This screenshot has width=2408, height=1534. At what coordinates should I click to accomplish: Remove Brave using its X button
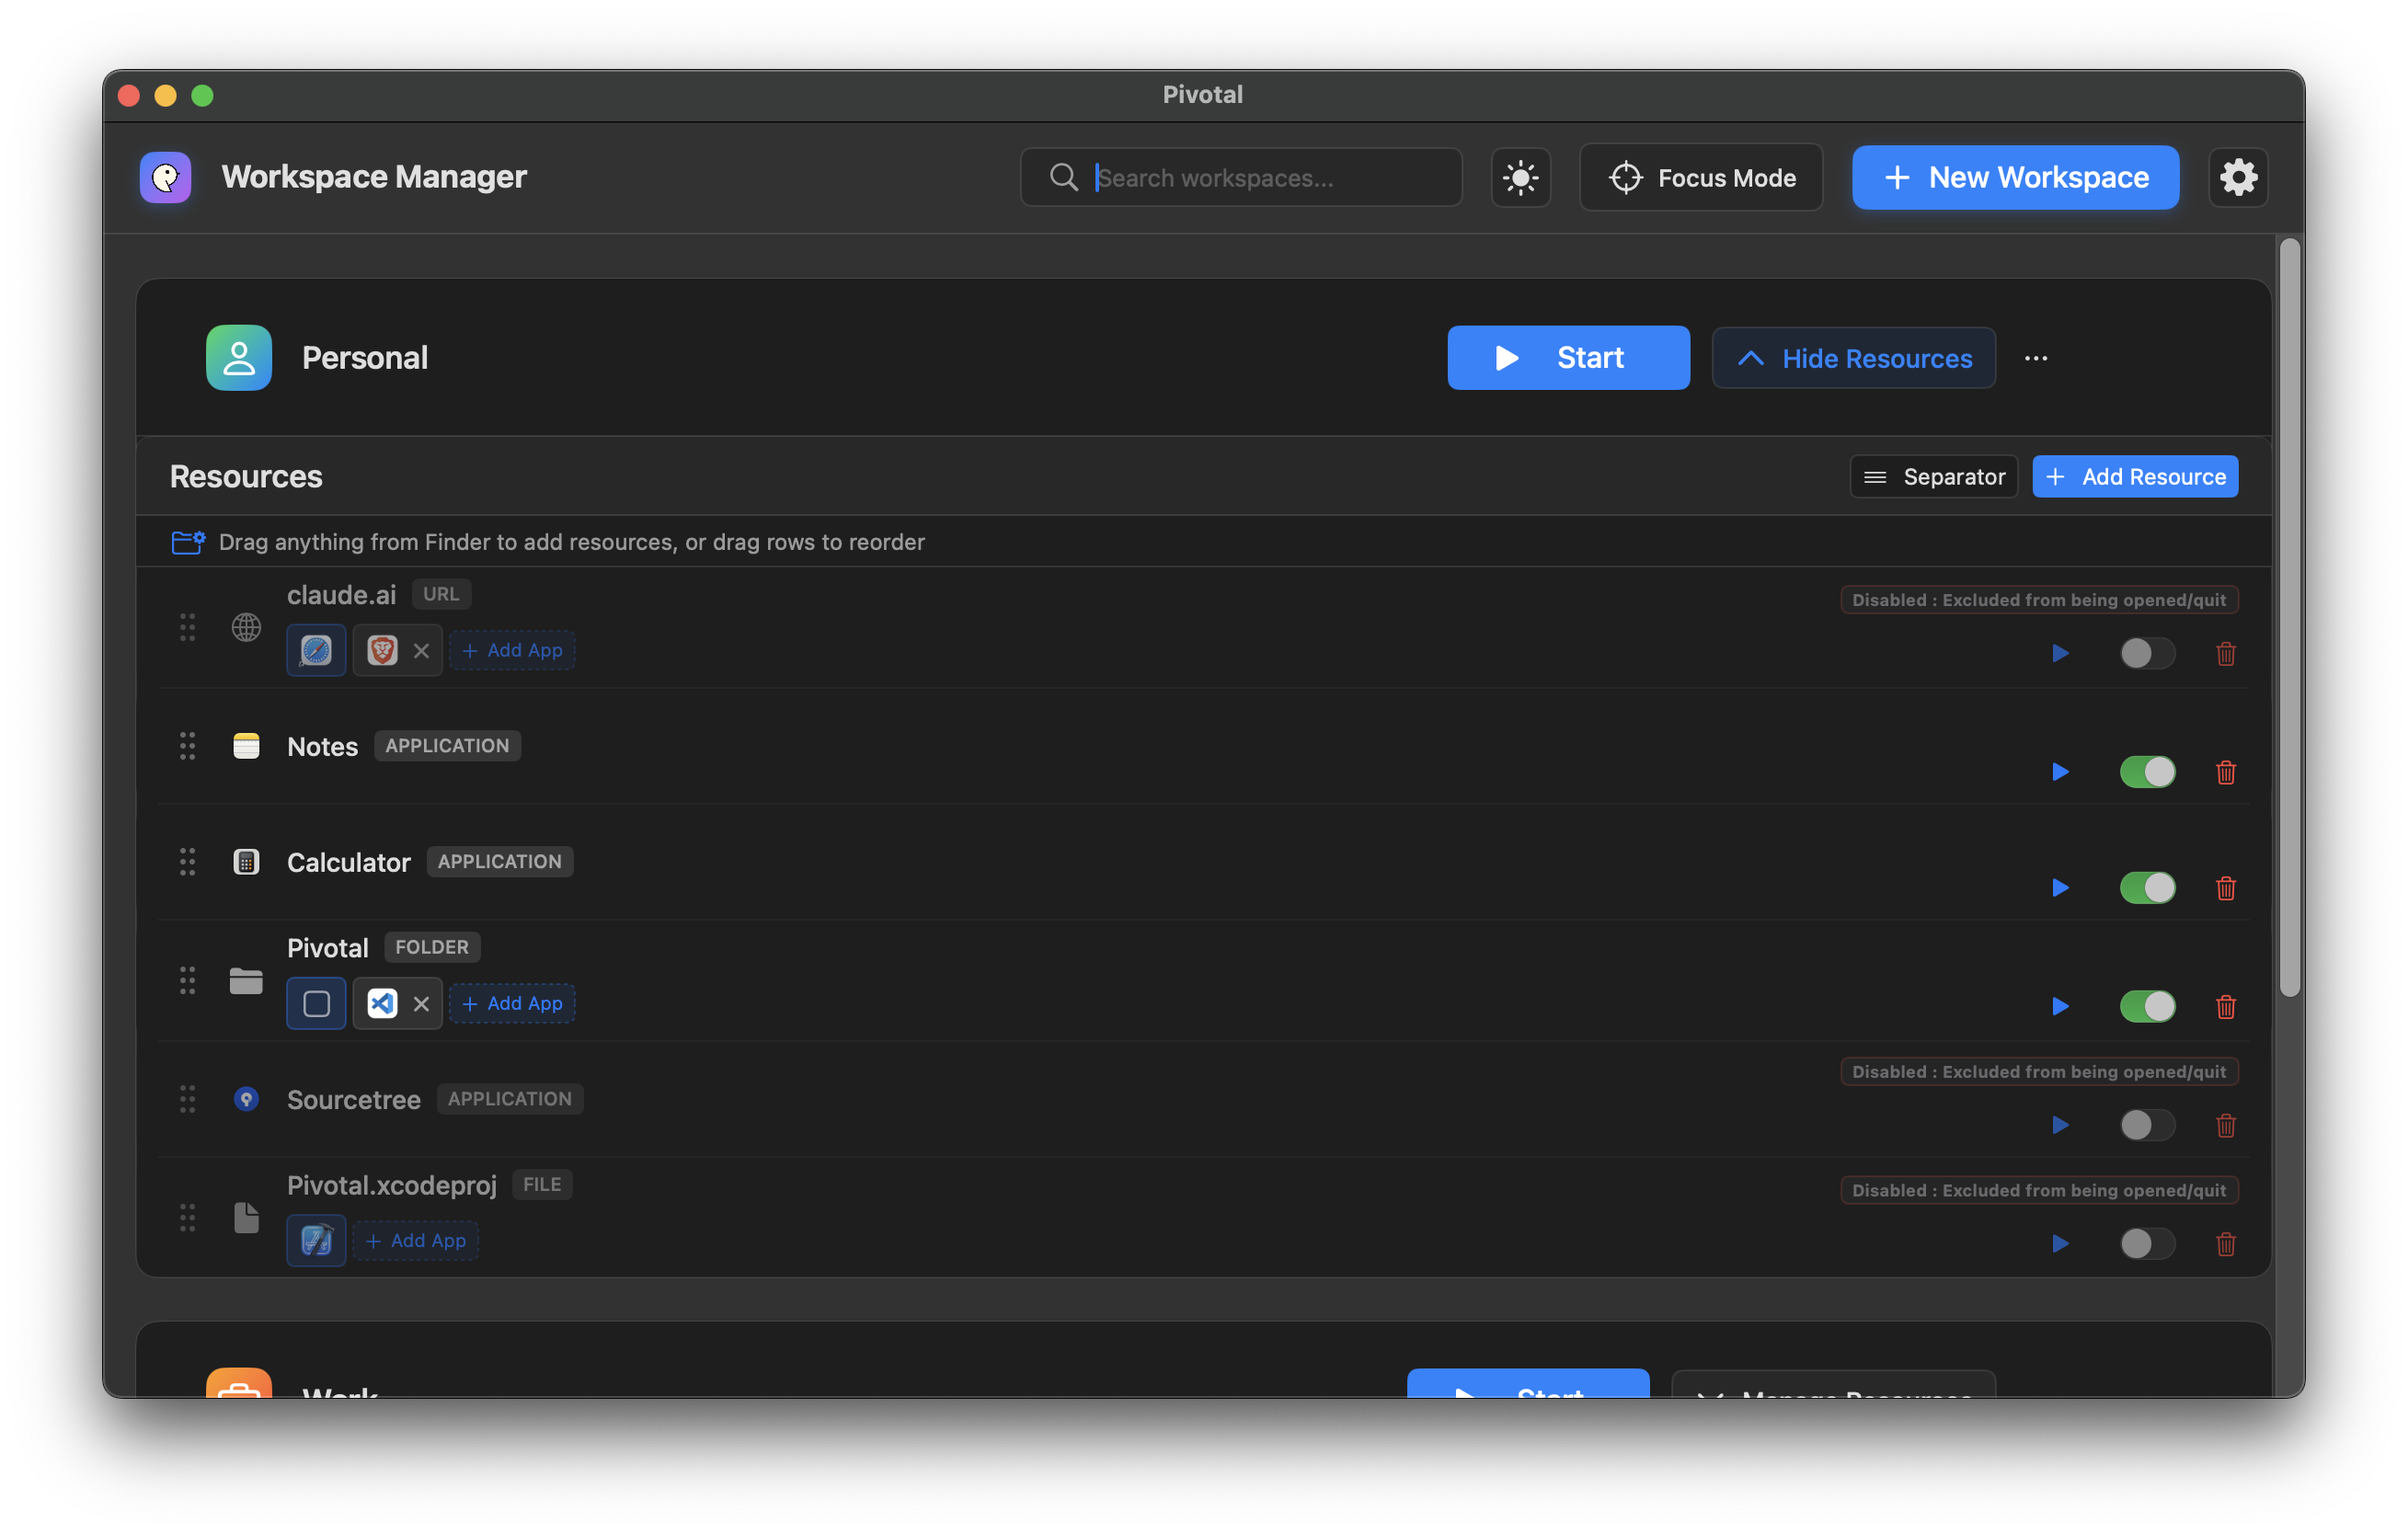point(422,650)
